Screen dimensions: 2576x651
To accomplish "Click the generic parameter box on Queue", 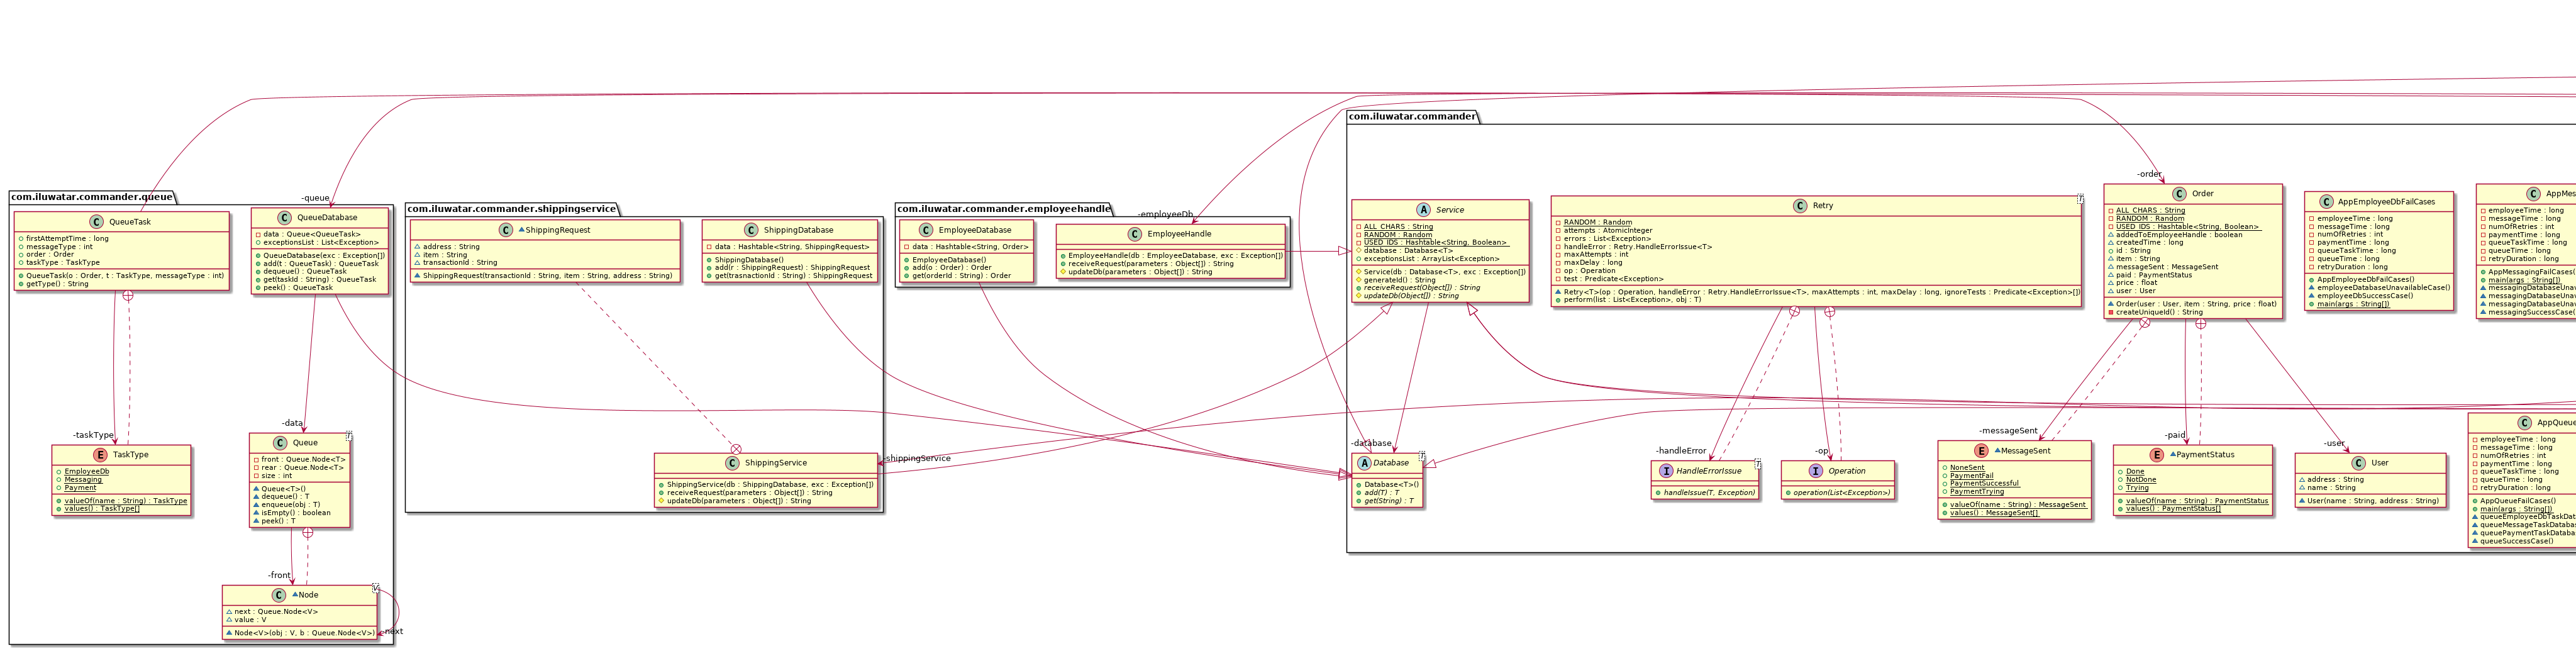I will (x=349, y=436).
